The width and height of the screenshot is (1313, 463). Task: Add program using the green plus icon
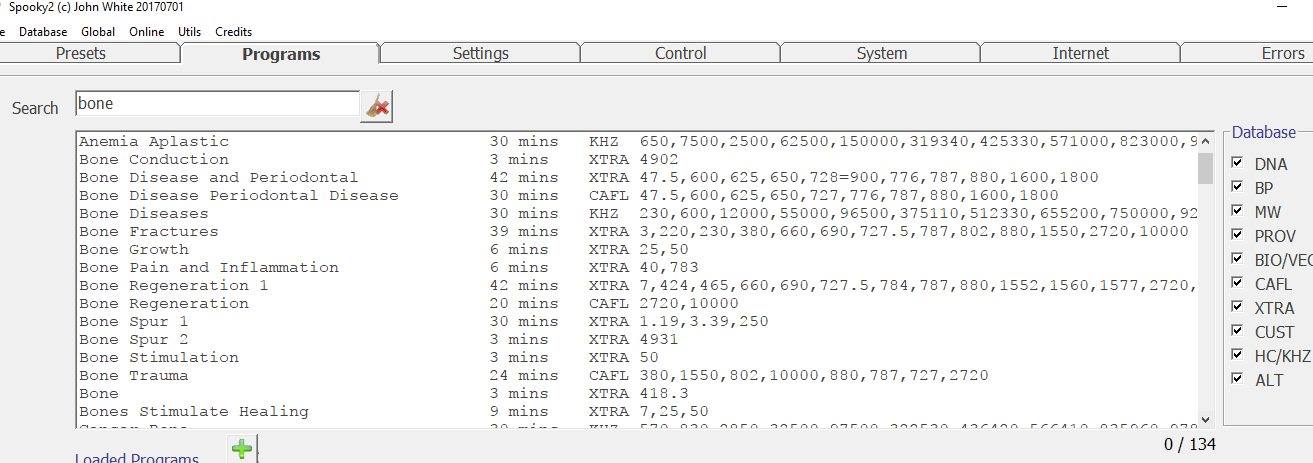tap(241, 449)
